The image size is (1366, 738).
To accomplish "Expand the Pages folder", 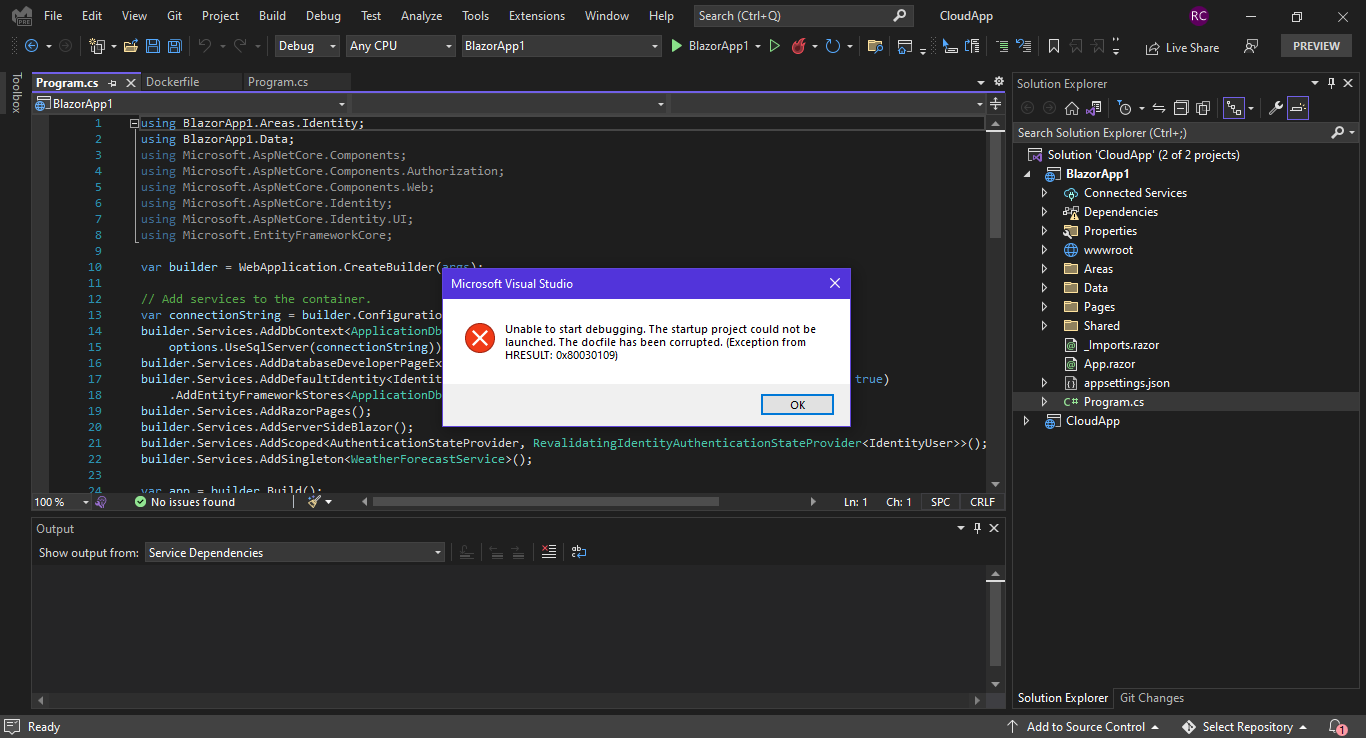I will point(1045,307).
